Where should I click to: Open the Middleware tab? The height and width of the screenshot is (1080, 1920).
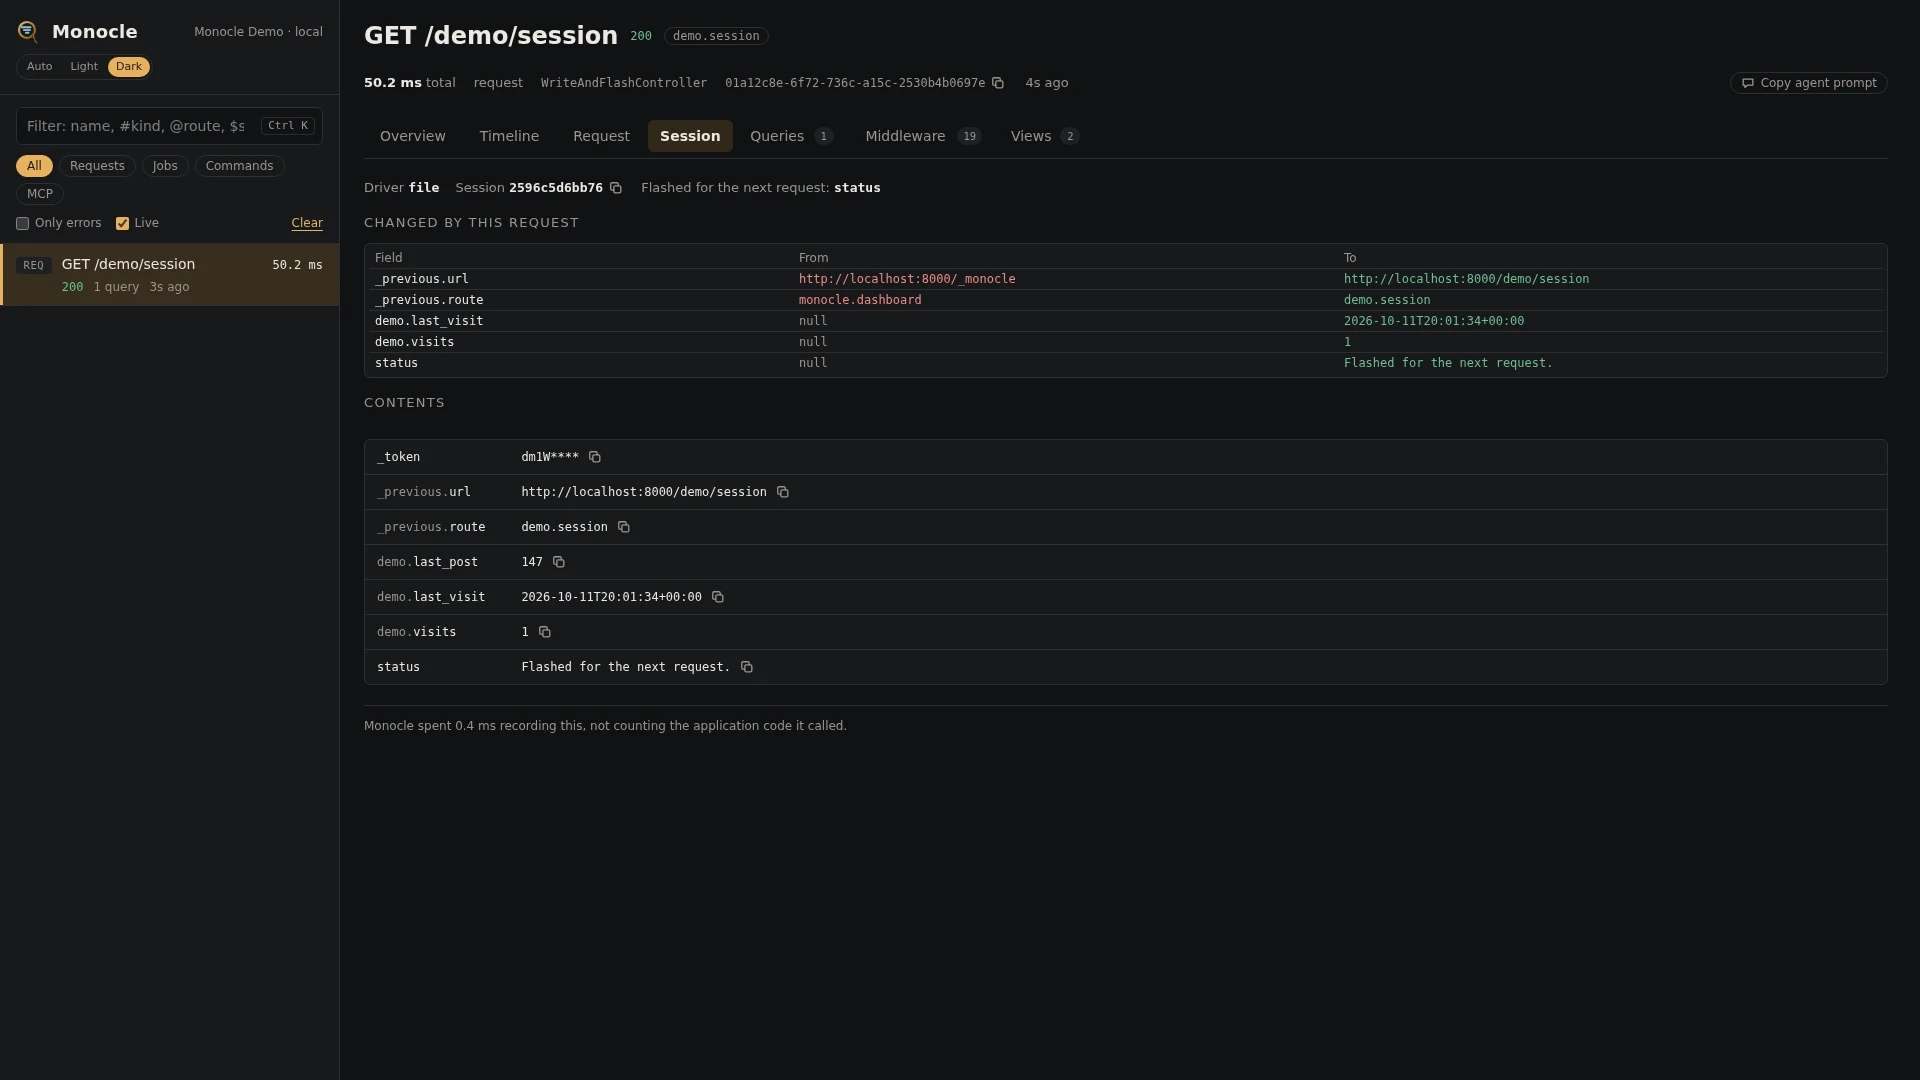tap(923, 136)
